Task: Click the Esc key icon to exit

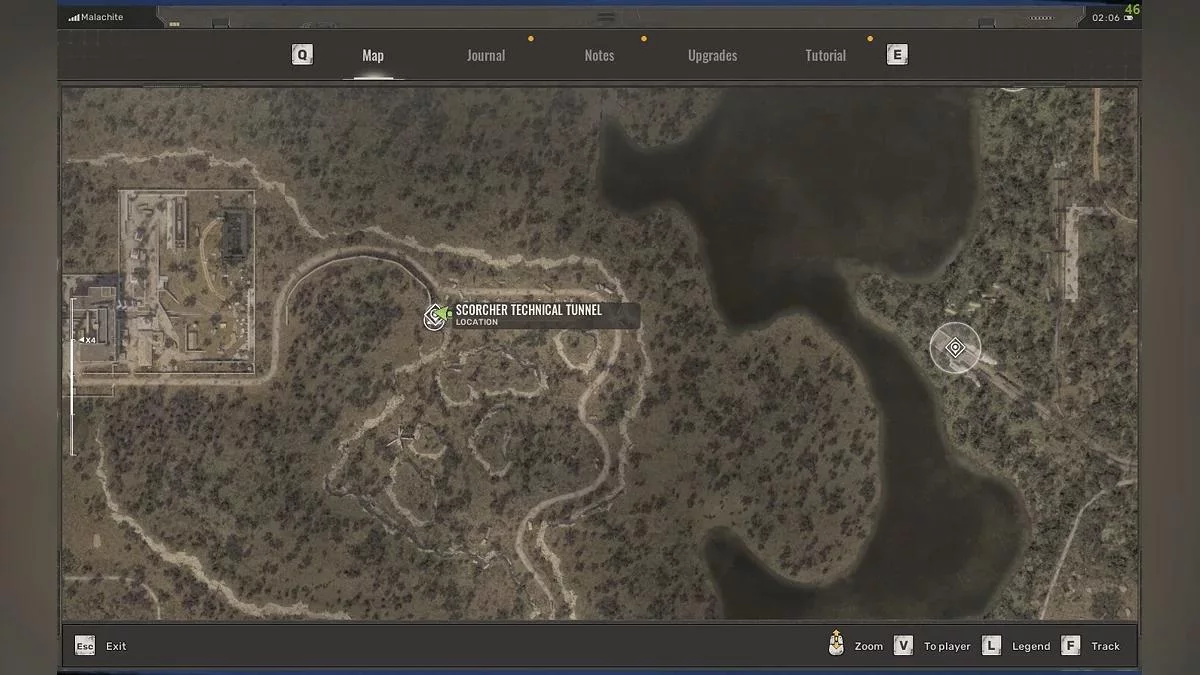Action: [85, 646]
